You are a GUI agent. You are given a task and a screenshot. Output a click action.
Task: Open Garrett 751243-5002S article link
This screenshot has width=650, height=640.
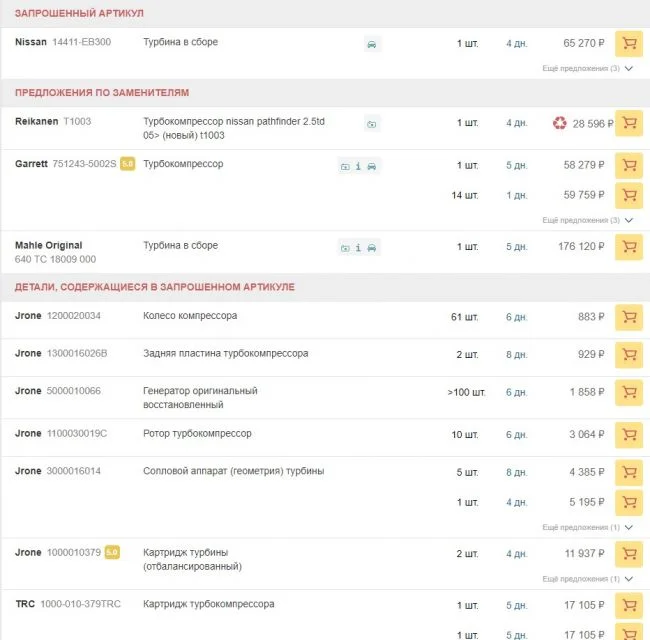pos(84,164)
